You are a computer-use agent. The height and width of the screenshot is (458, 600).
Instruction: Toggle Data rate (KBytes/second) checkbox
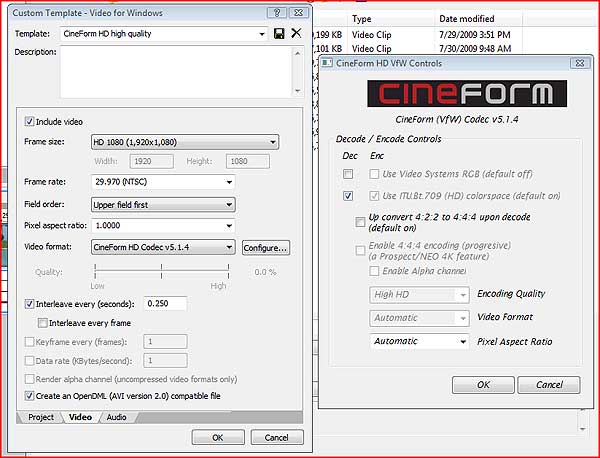tap(29, 360)
